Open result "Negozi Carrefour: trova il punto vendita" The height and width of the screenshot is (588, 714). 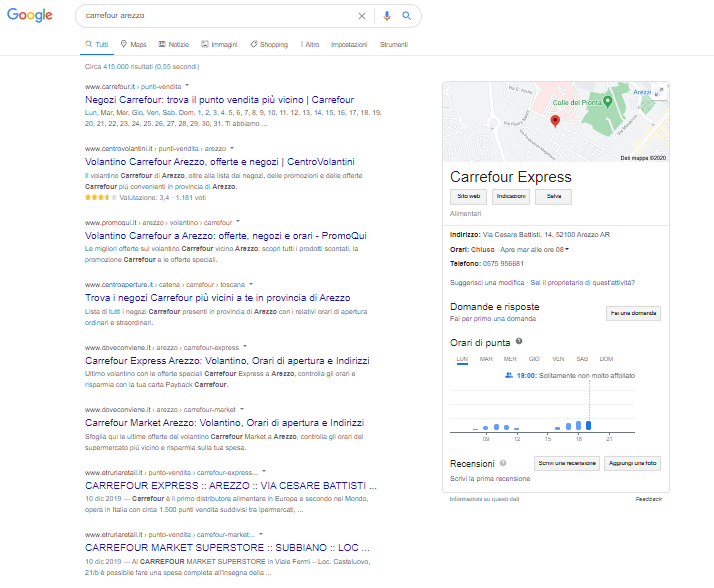[x=219, y=100]
